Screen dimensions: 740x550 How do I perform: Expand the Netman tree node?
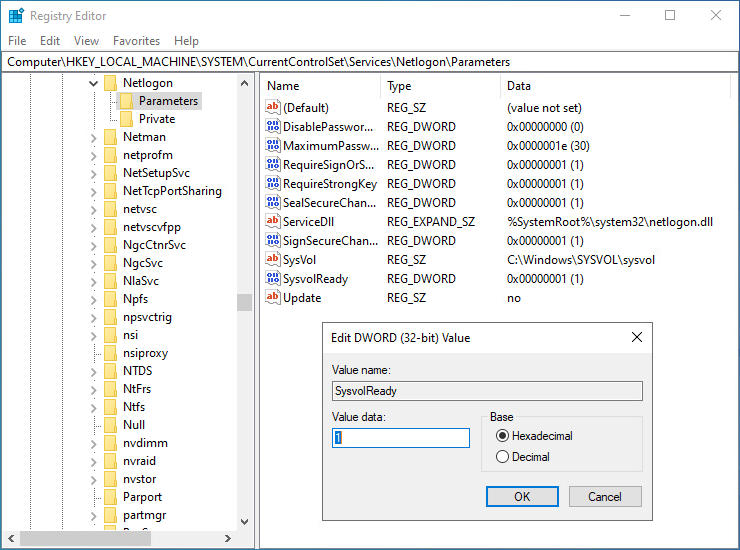[94, 137]
